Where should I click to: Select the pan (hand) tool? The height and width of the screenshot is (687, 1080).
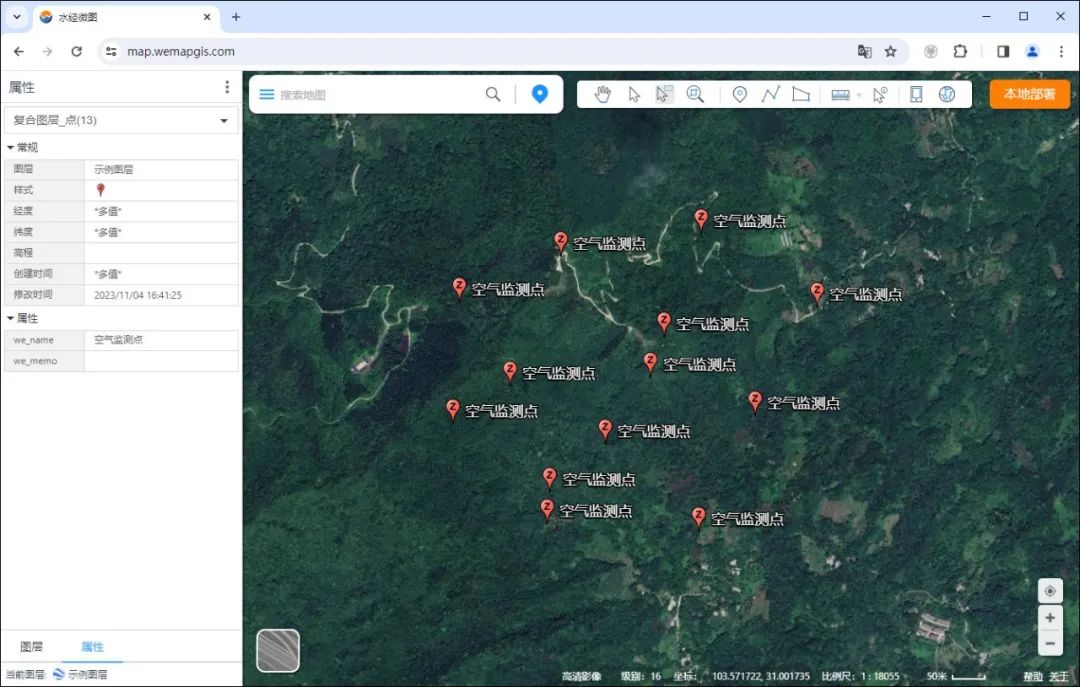[x=603, y=94]
